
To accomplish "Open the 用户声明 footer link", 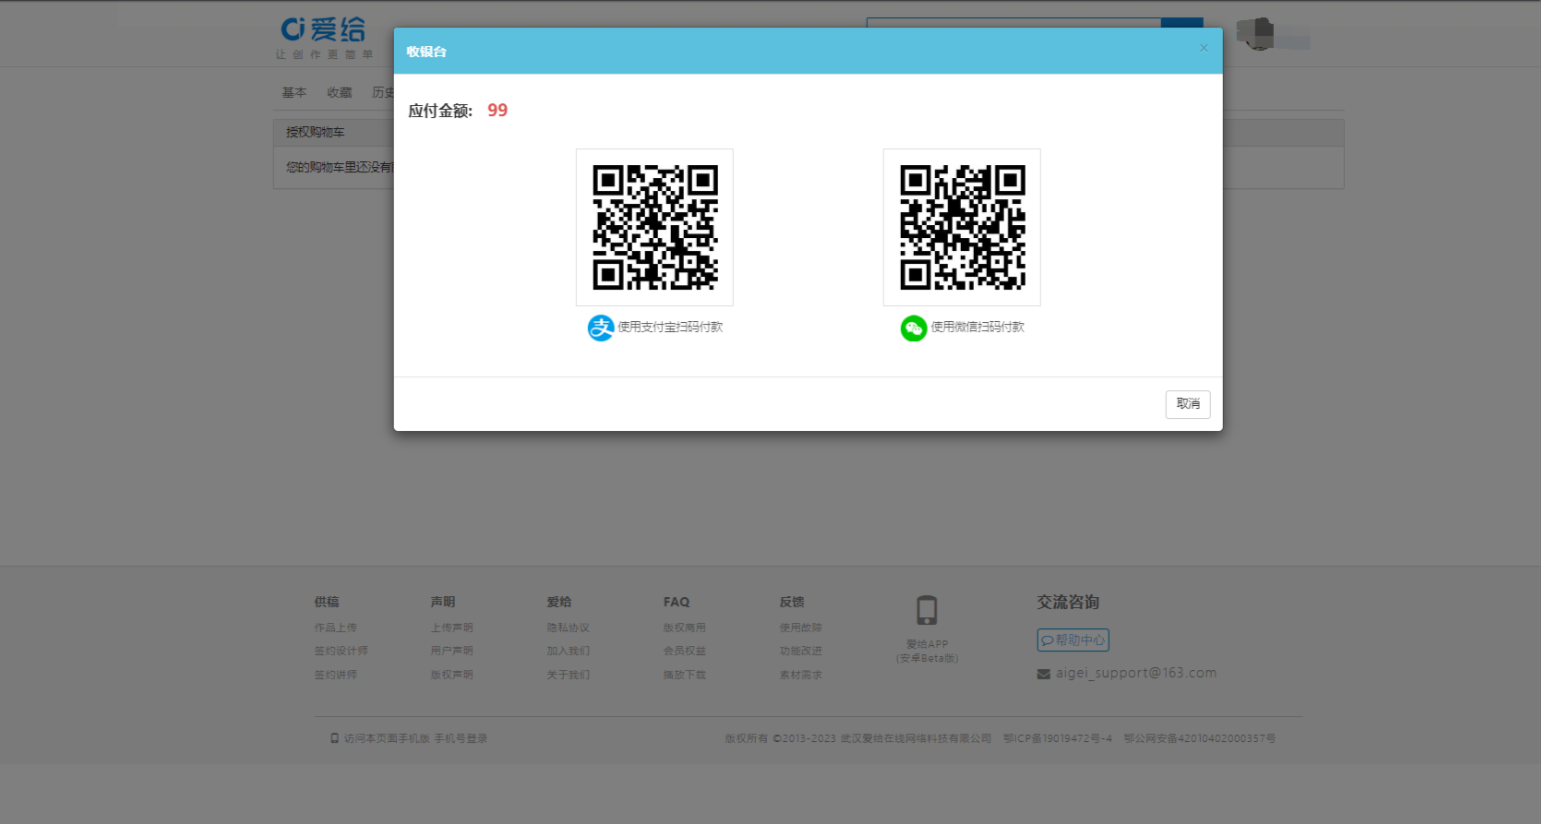I will (452, 651).
